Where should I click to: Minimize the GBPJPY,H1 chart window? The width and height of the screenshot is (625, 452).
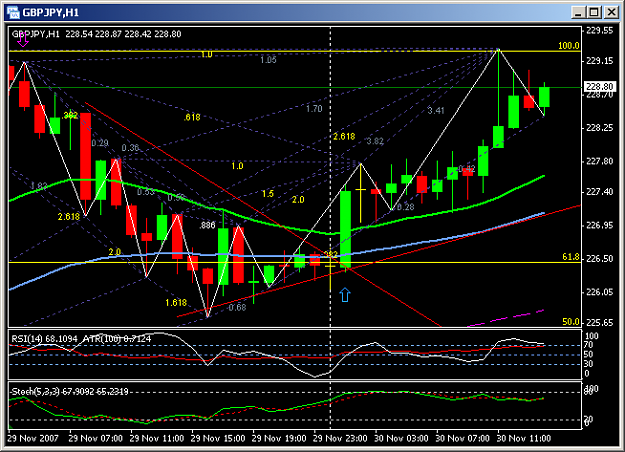point(578,12)
